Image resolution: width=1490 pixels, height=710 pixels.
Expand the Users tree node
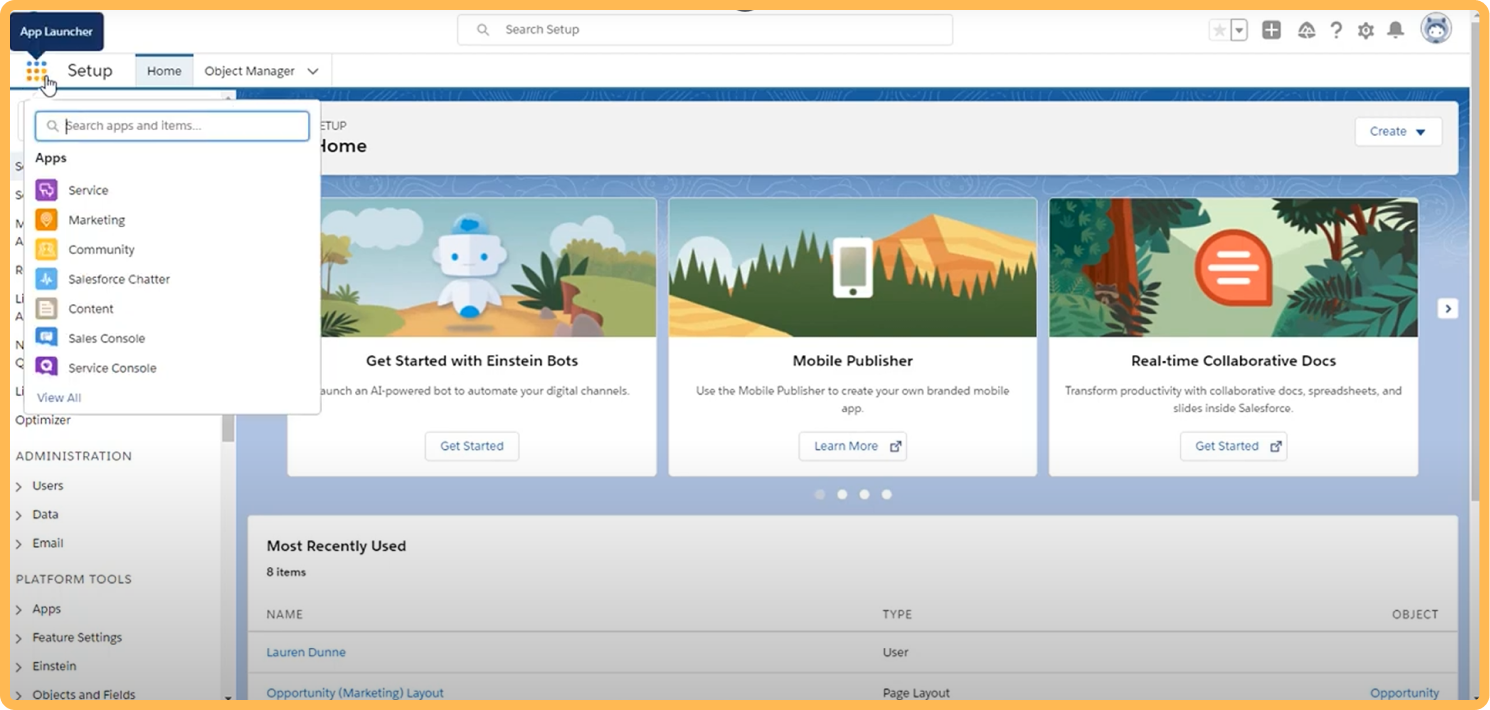tap(19, 486)
